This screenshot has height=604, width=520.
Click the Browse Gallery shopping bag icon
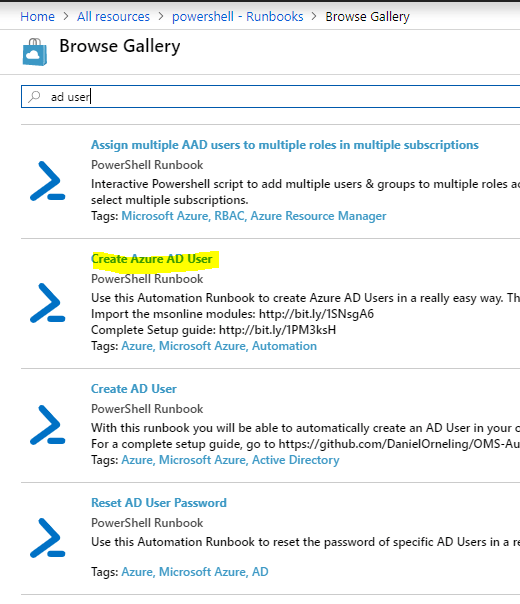[x=35, y=52]
